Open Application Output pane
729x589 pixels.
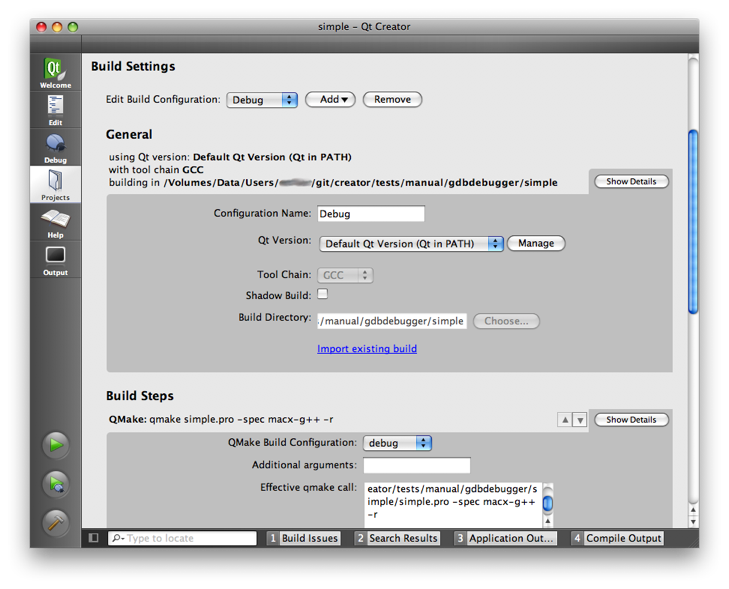[505, 538]
